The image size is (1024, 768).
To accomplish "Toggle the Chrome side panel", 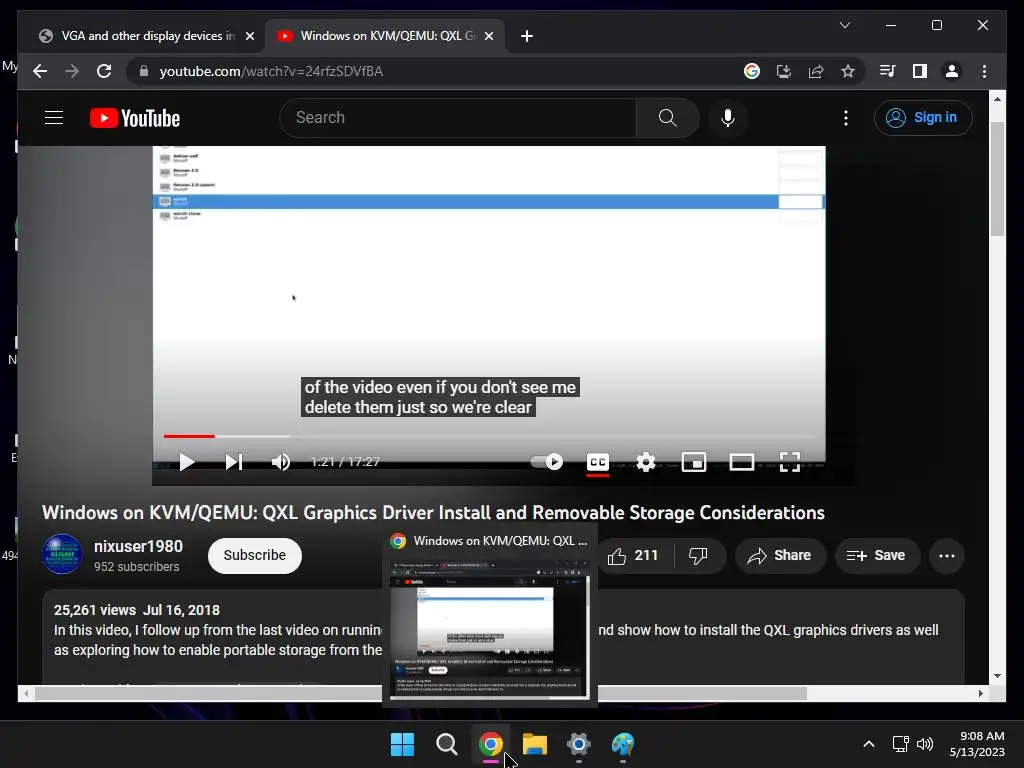I will [920, 71].
